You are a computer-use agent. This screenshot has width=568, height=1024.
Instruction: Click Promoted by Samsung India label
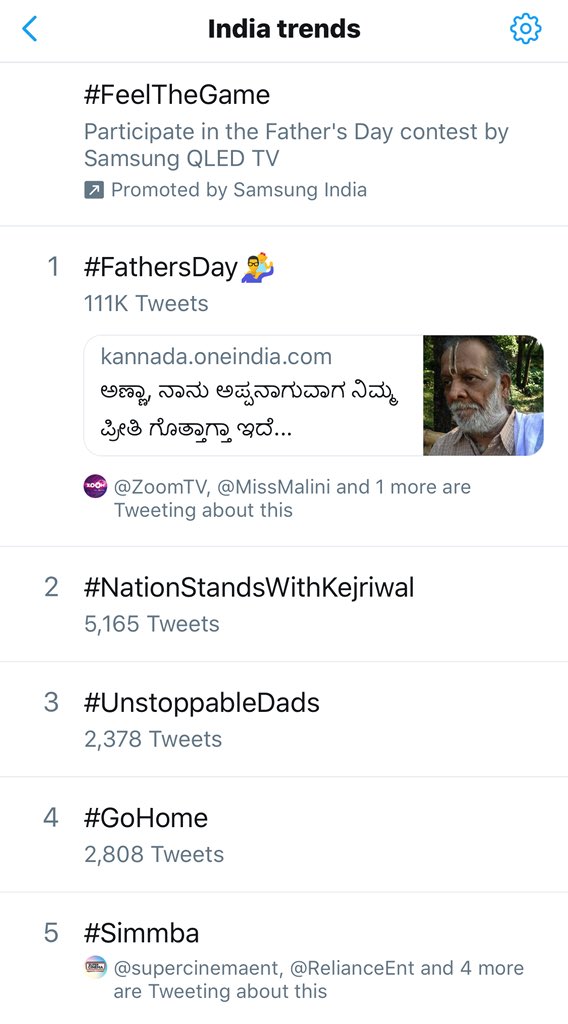click(x=239, y=190)
